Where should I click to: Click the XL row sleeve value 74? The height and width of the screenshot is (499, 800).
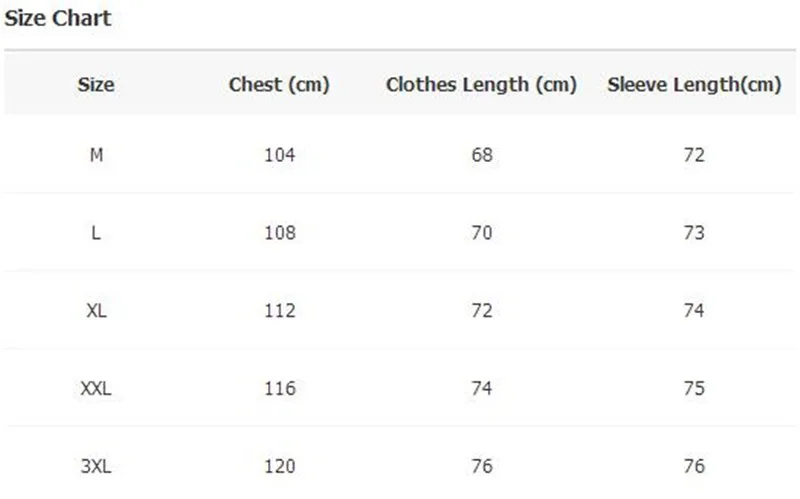[694, 310]
